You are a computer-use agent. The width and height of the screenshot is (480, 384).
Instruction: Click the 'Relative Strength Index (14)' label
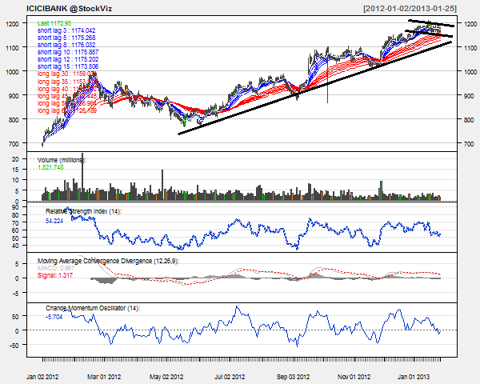click(x=84, y=211)
